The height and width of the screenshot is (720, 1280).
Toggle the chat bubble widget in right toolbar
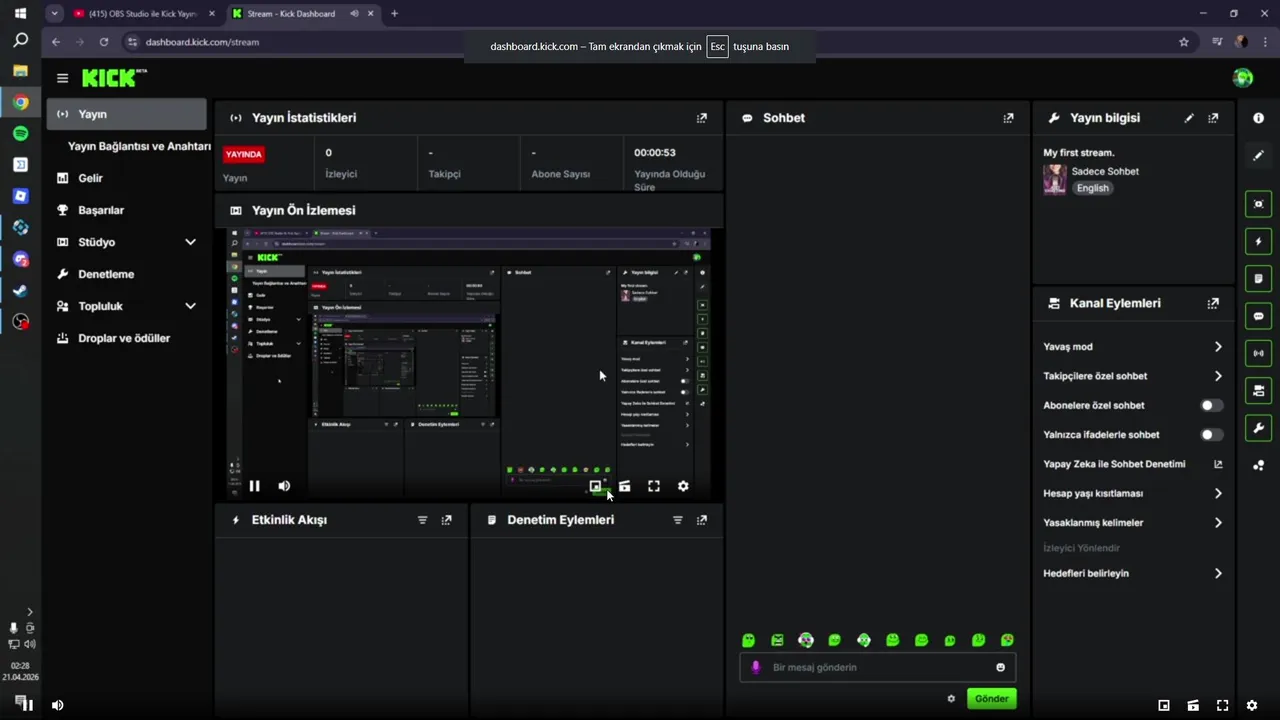point(1258,316)
